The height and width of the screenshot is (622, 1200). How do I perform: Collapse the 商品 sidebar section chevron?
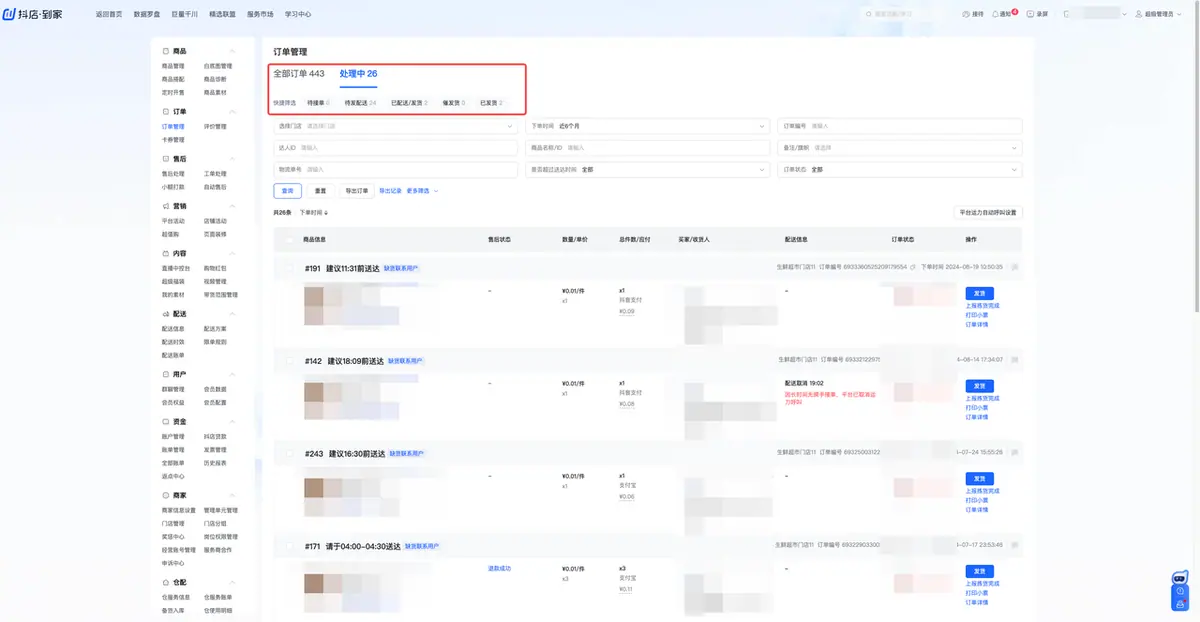(233, 51)
